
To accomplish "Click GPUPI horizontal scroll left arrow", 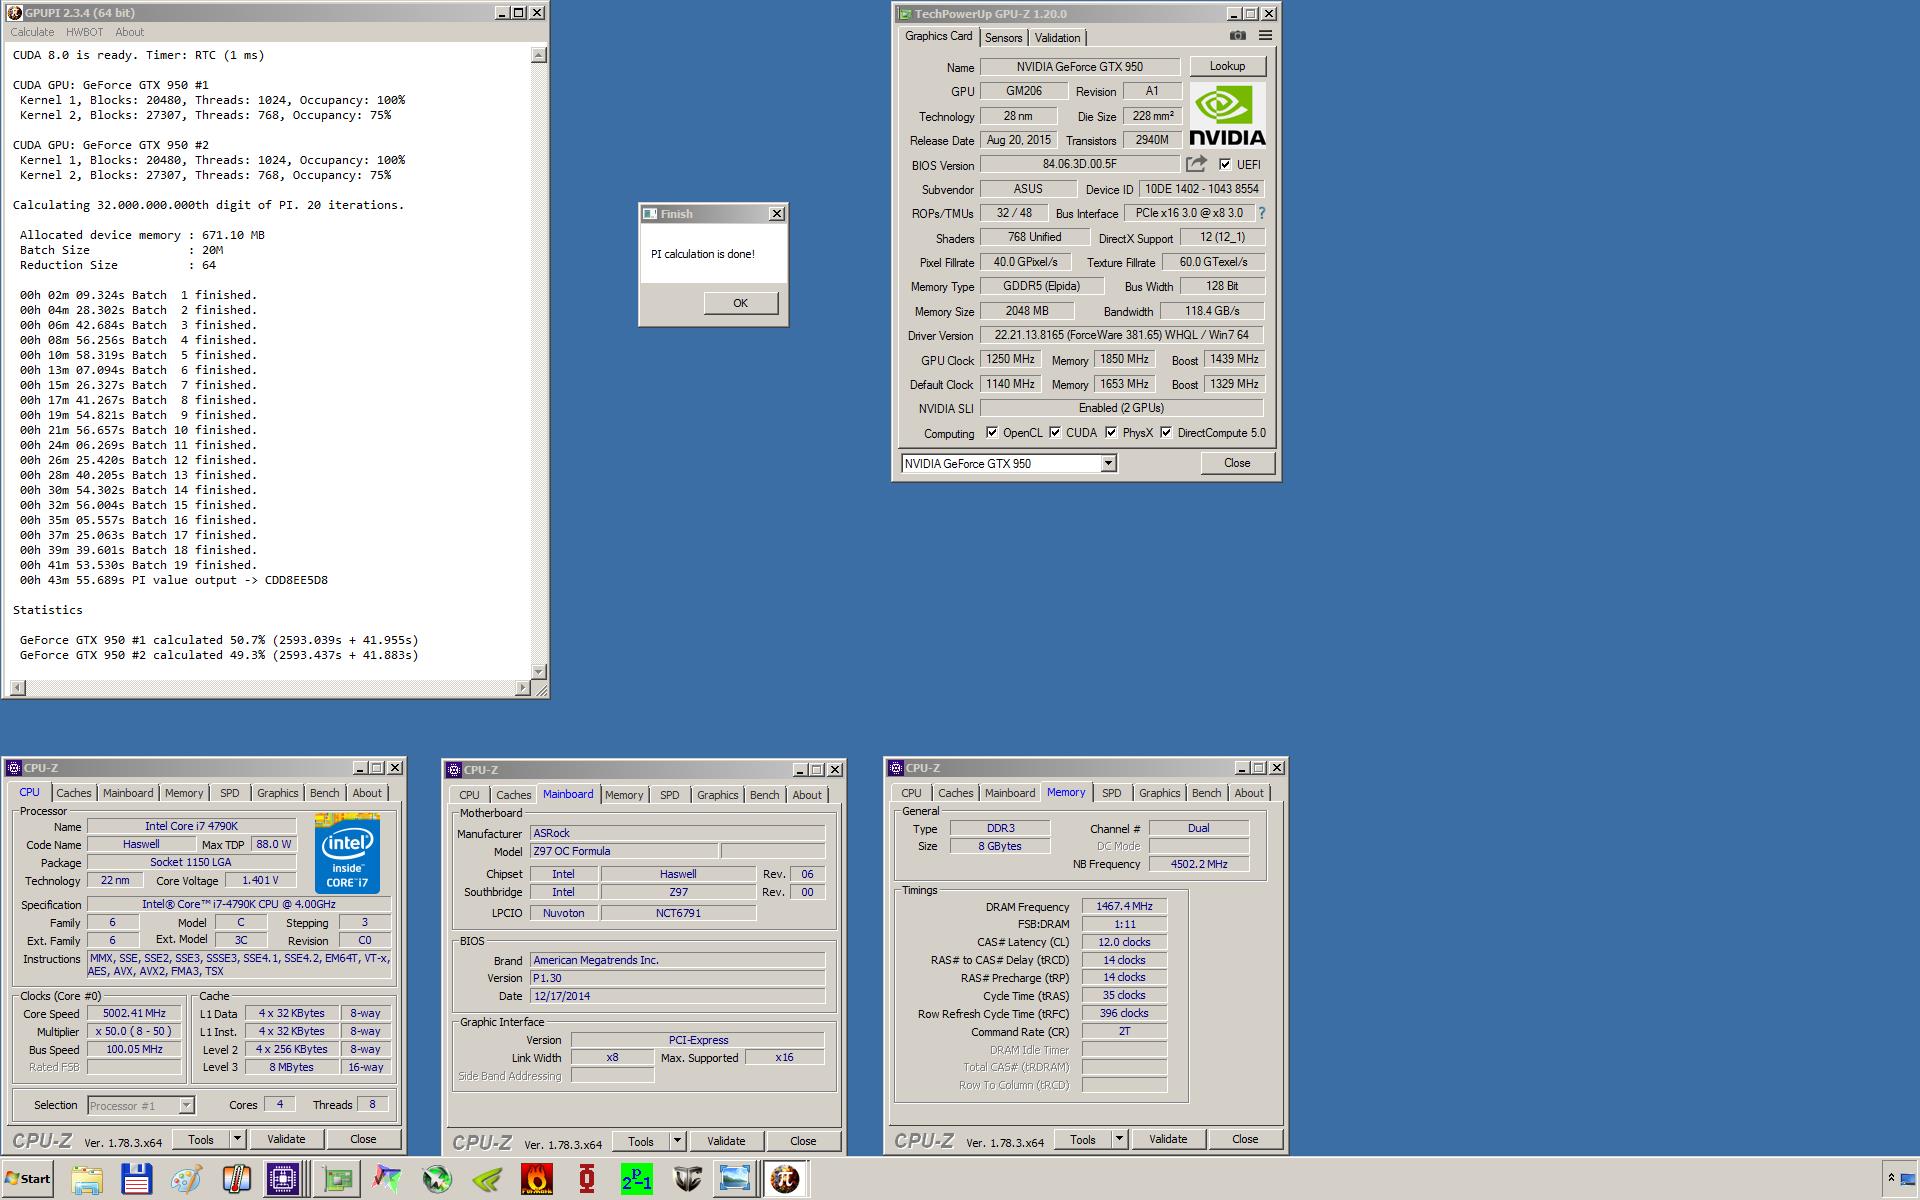I will click(17, 687).
